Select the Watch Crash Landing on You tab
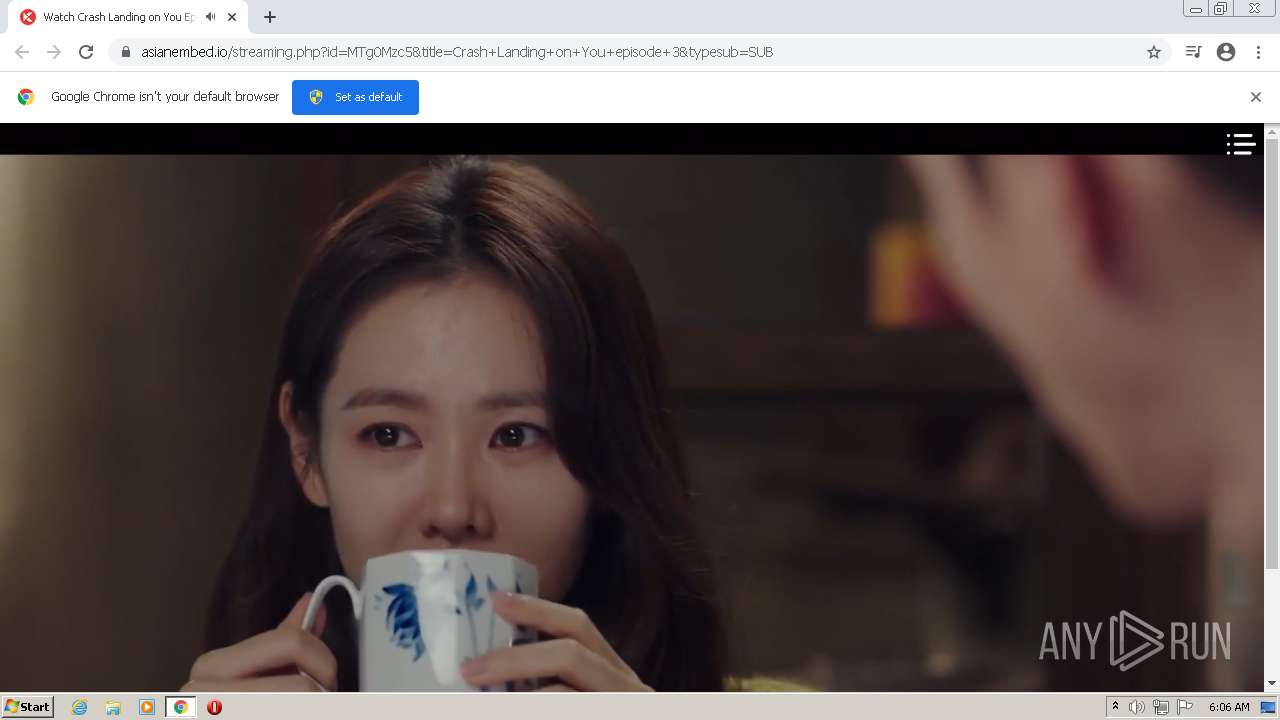 click(x=129, y=17)
